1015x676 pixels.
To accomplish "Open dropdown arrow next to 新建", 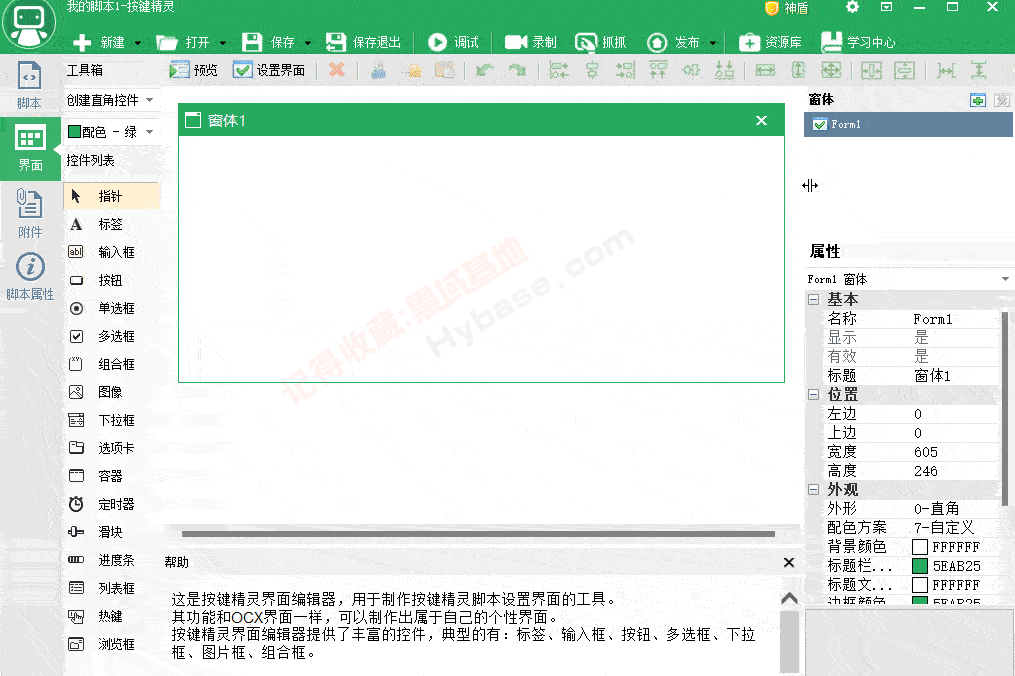I will pos(138,43).
